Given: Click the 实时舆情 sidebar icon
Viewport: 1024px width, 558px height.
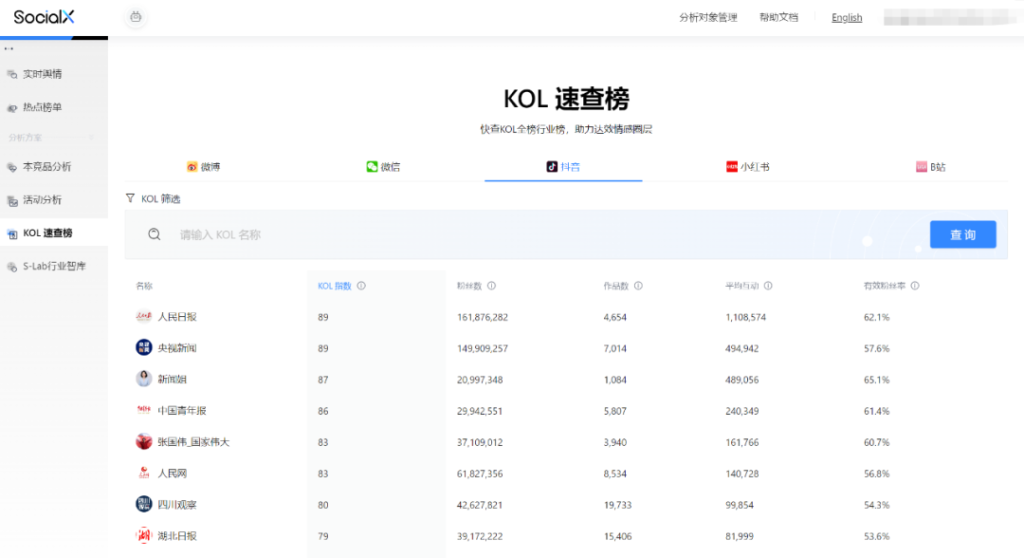Looking at the screenshot, I should (x=12, y=74).
